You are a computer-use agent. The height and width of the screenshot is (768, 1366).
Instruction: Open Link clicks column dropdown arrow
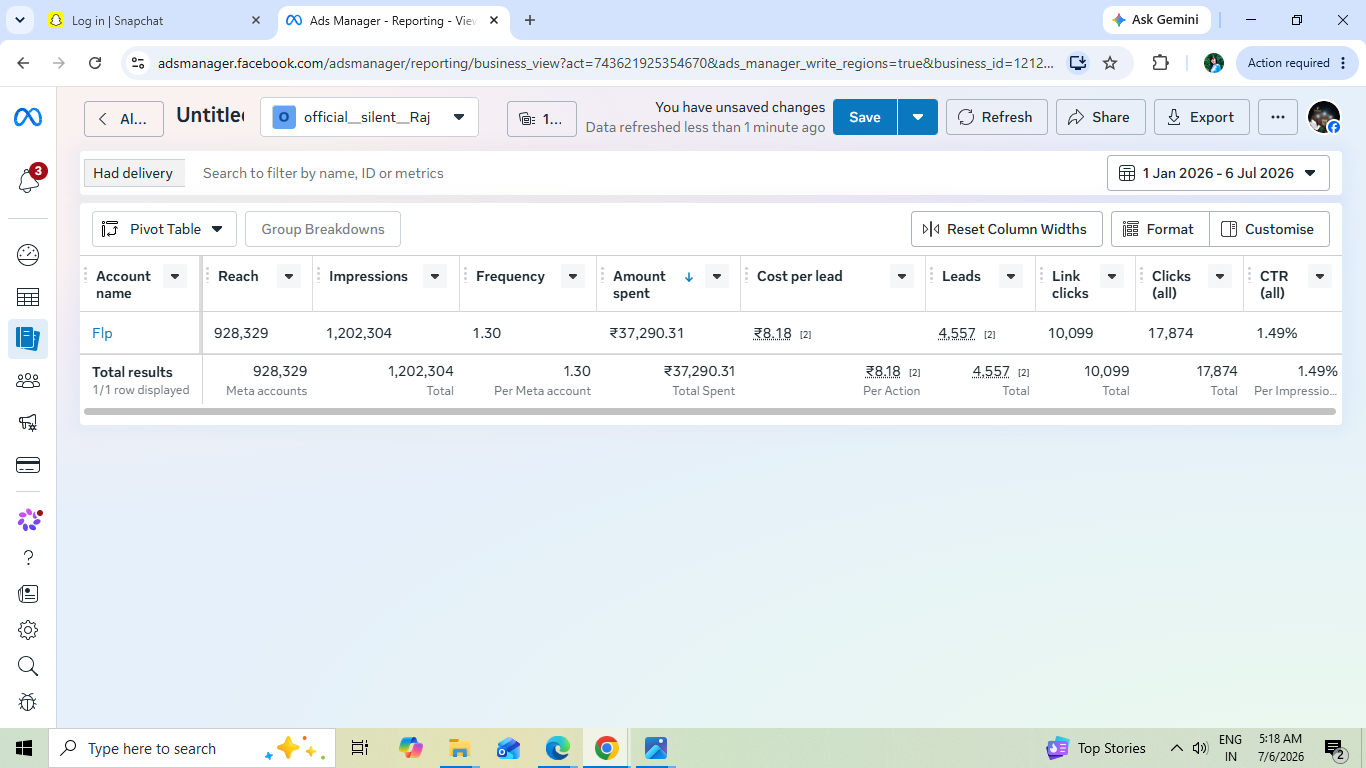pyautogui.click(x=1112, y=276)
